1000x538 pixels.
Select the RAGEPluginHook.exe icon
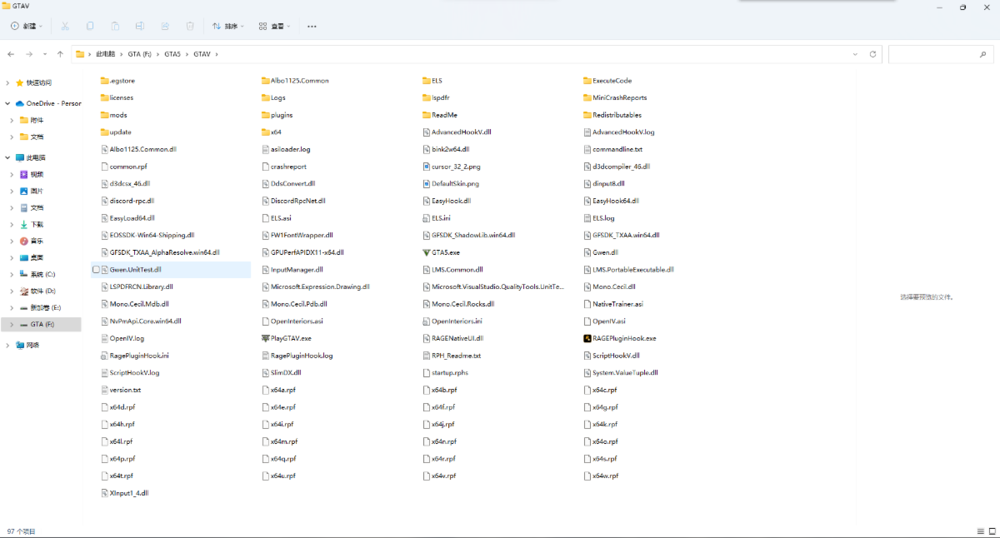(587, 338)
